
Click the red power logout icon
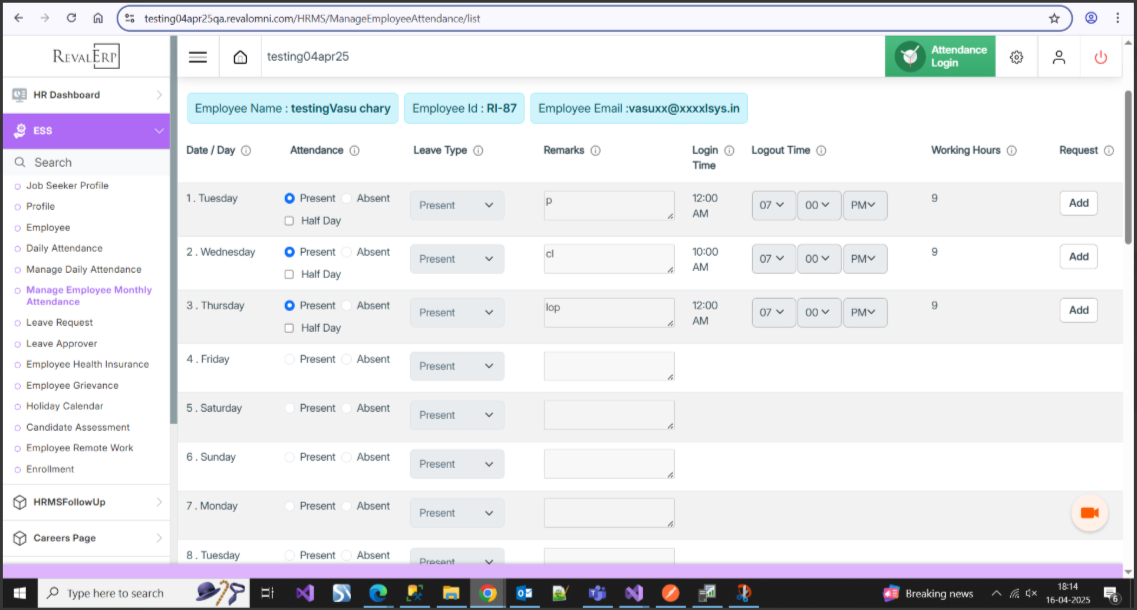[1101, 57]
